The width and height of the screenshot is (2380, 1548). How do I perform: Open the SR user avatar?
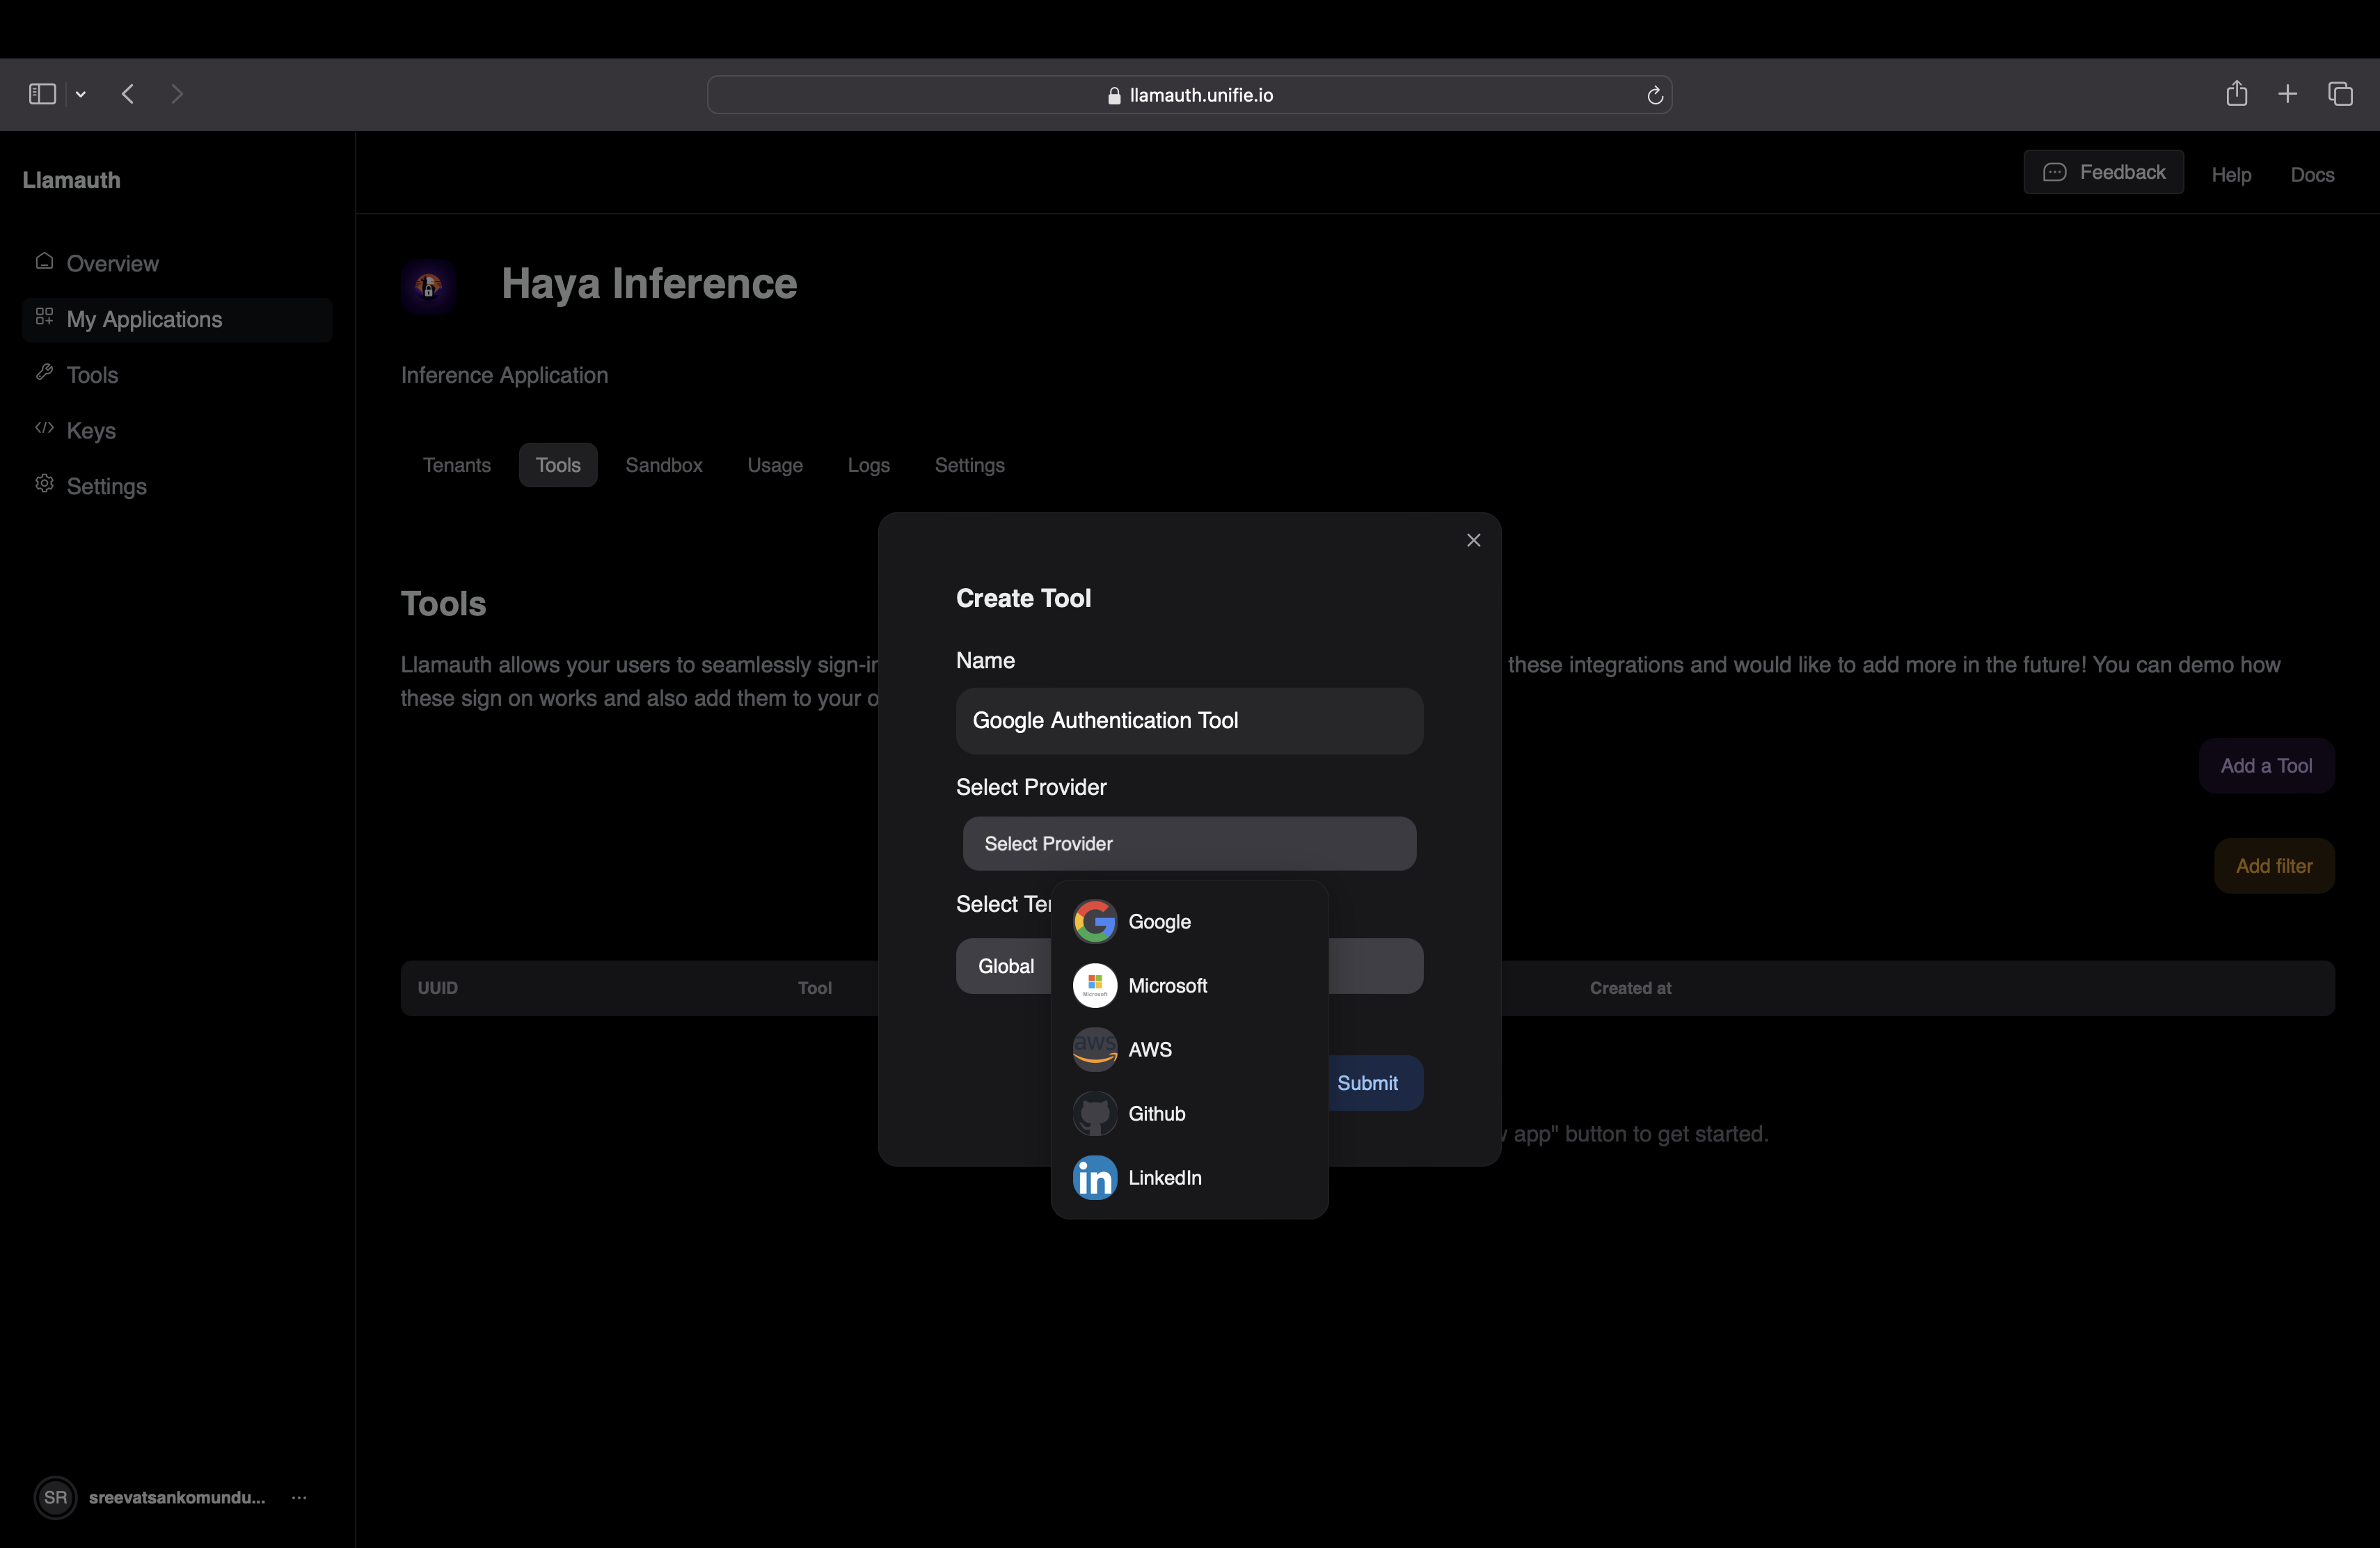pos(55,1497)
